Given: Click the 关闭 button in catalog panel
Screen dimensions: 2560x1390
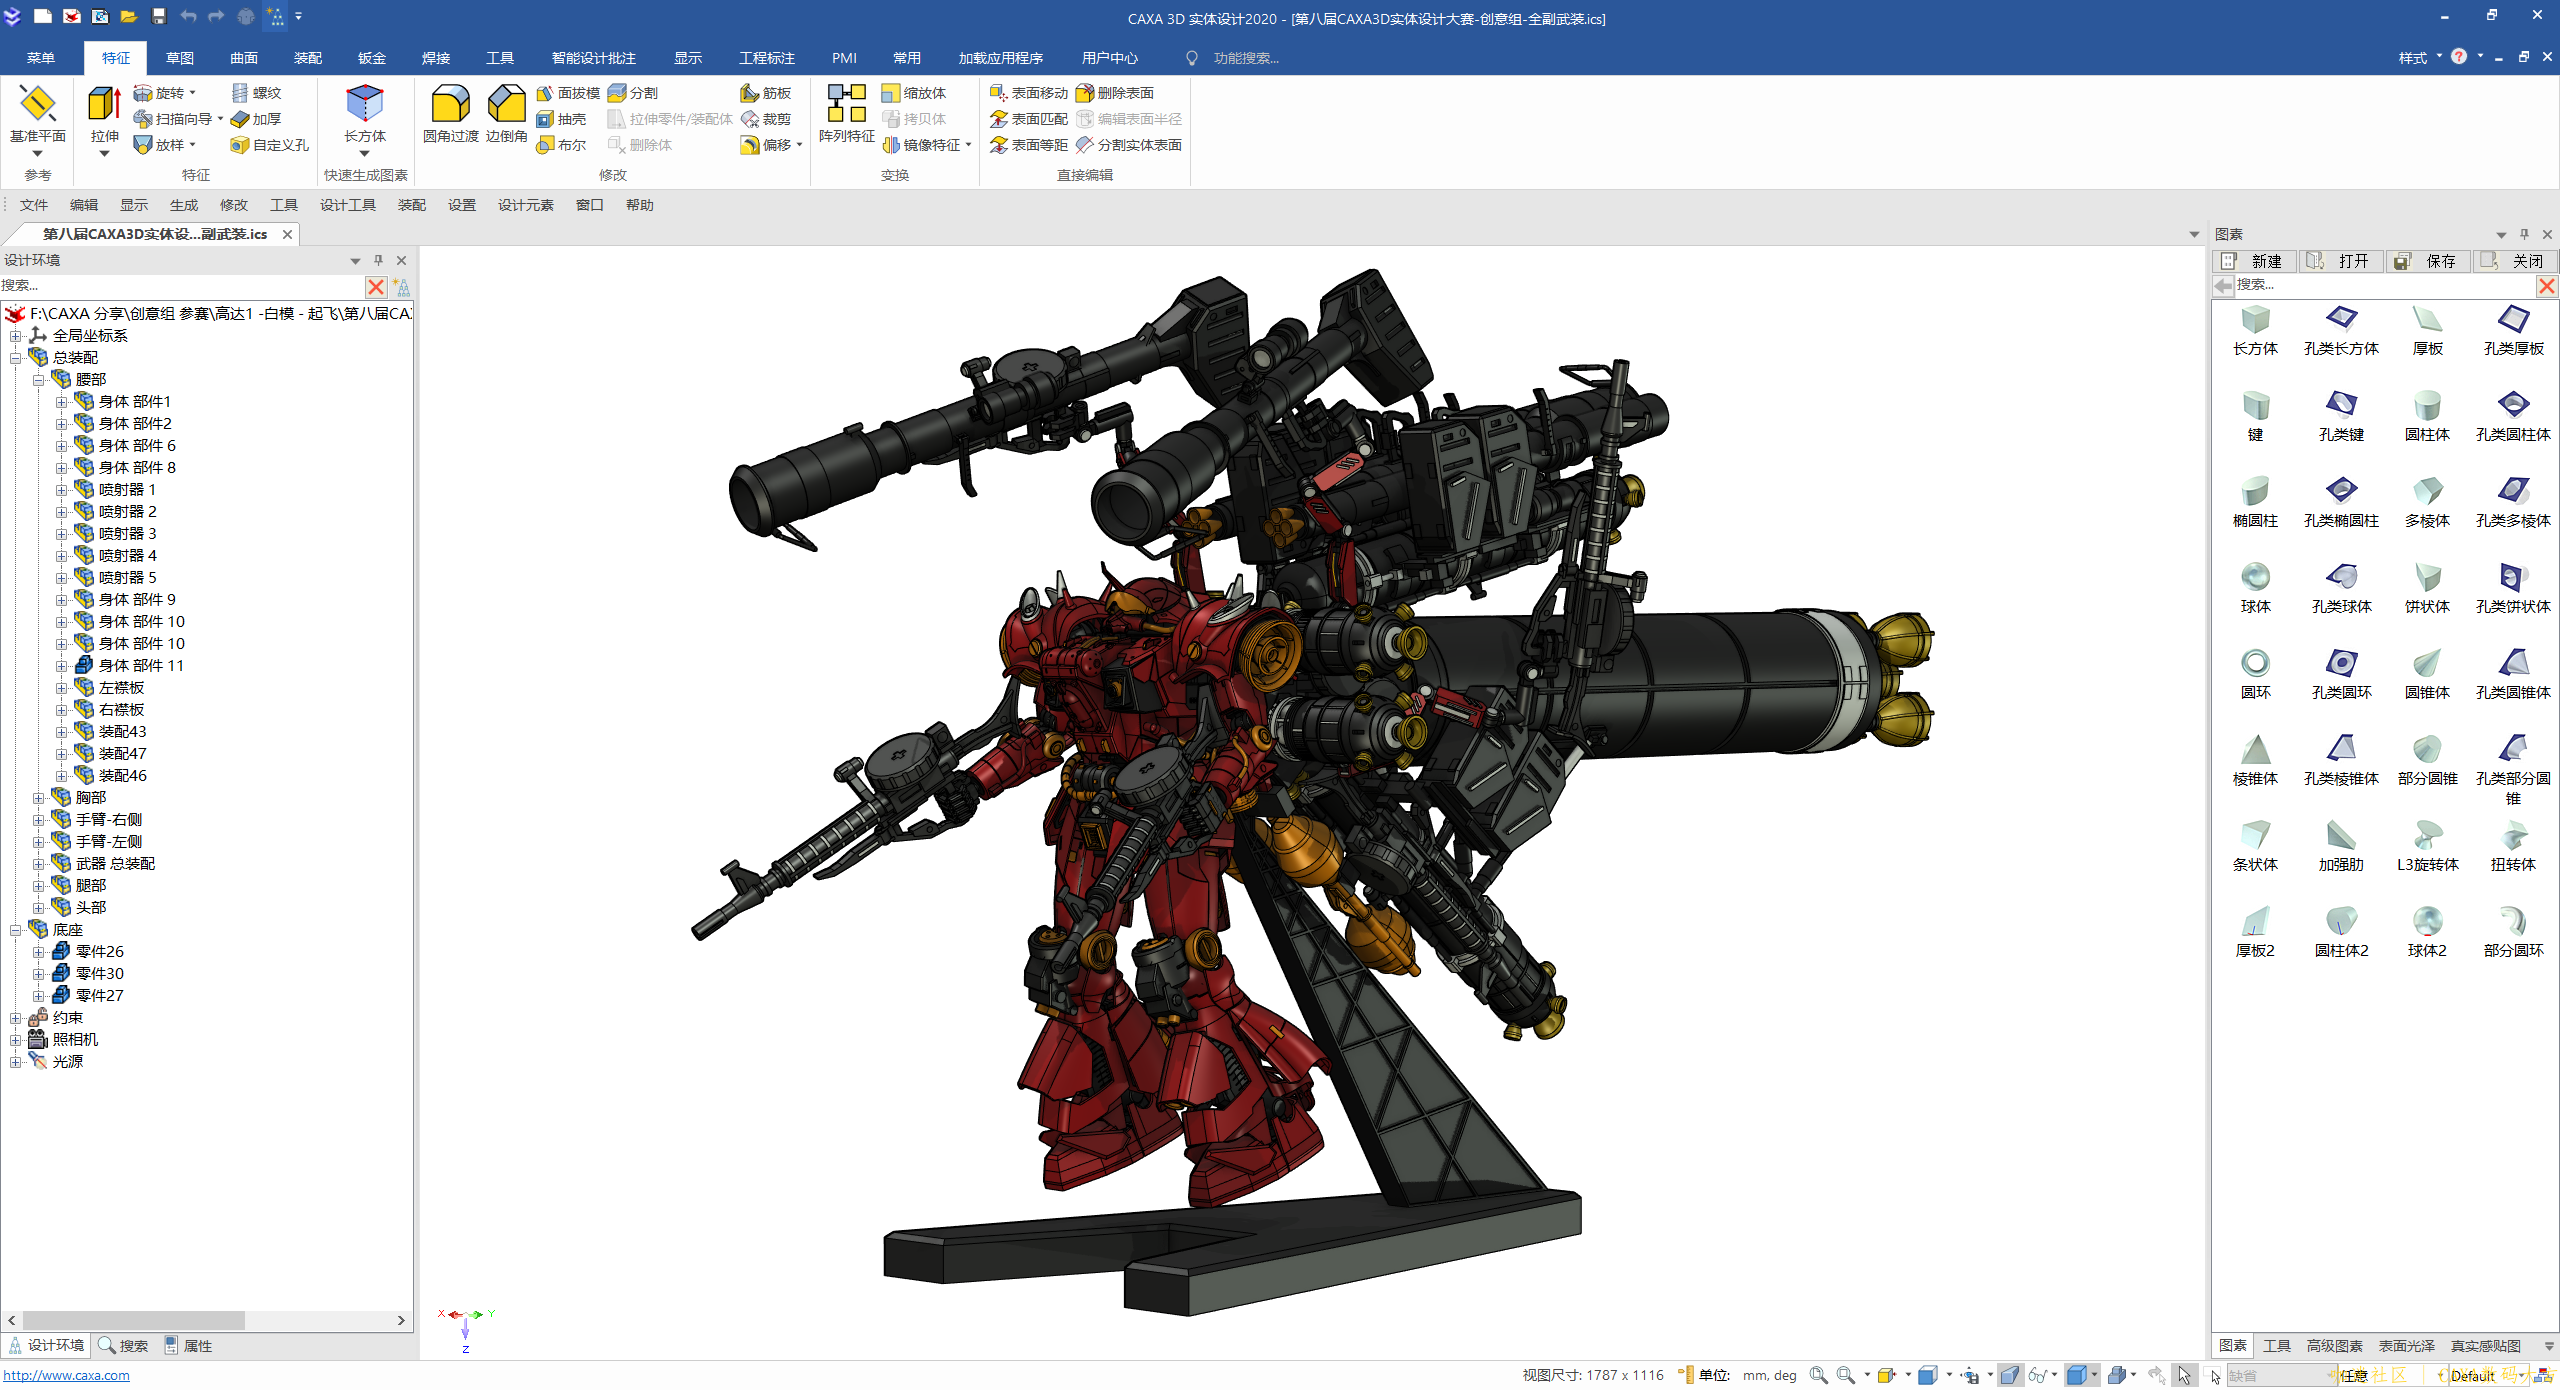Looking at the screenshot, I should tap(2515, 261).
